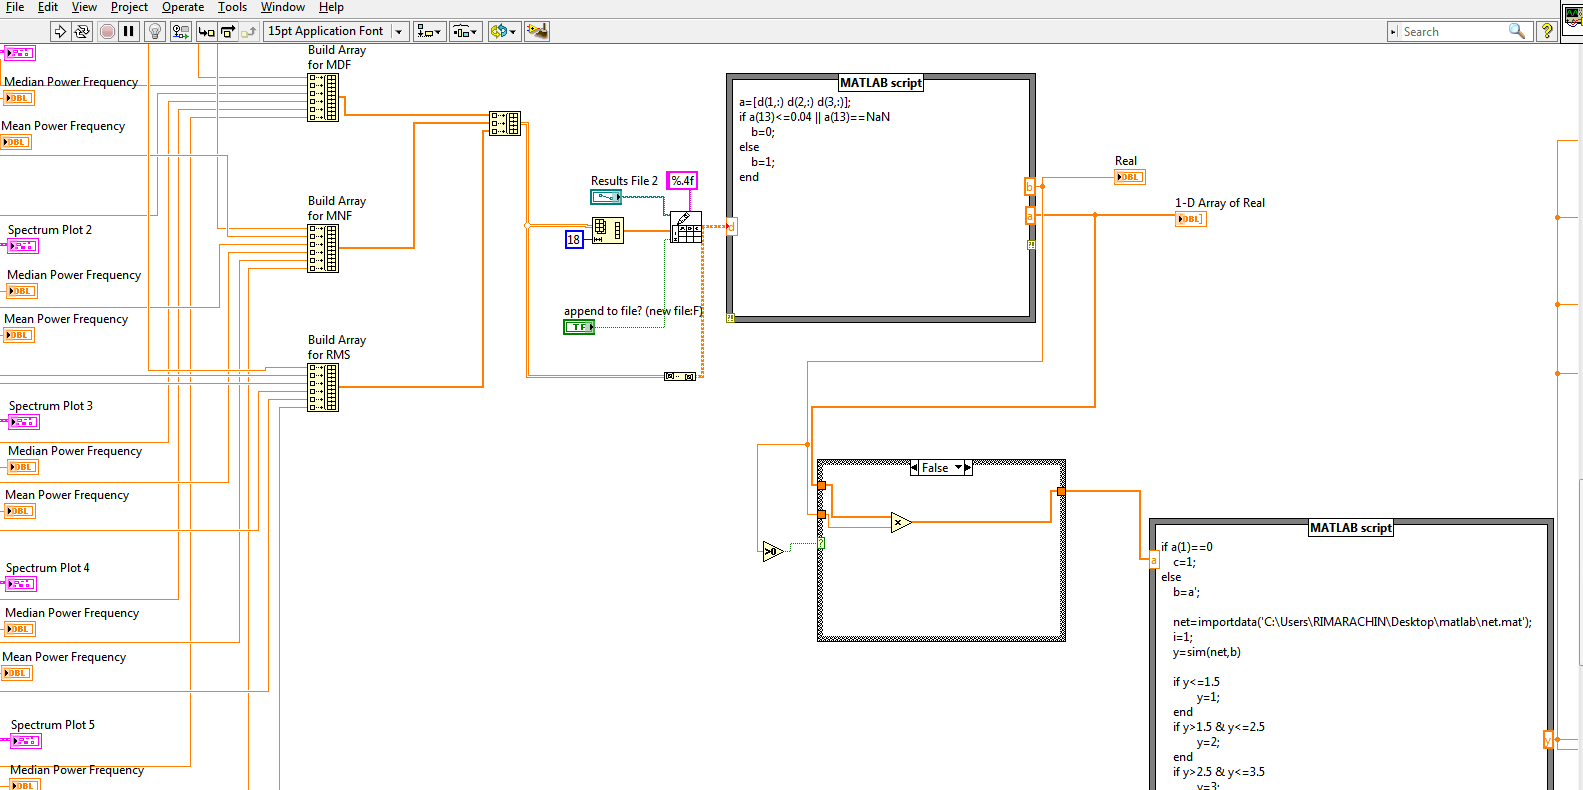The width and height of the screenshot is (1583, 790).
Task: Click the bottom MATLAB script node title
Action: pyautogui.click(x=1351, y=528)
